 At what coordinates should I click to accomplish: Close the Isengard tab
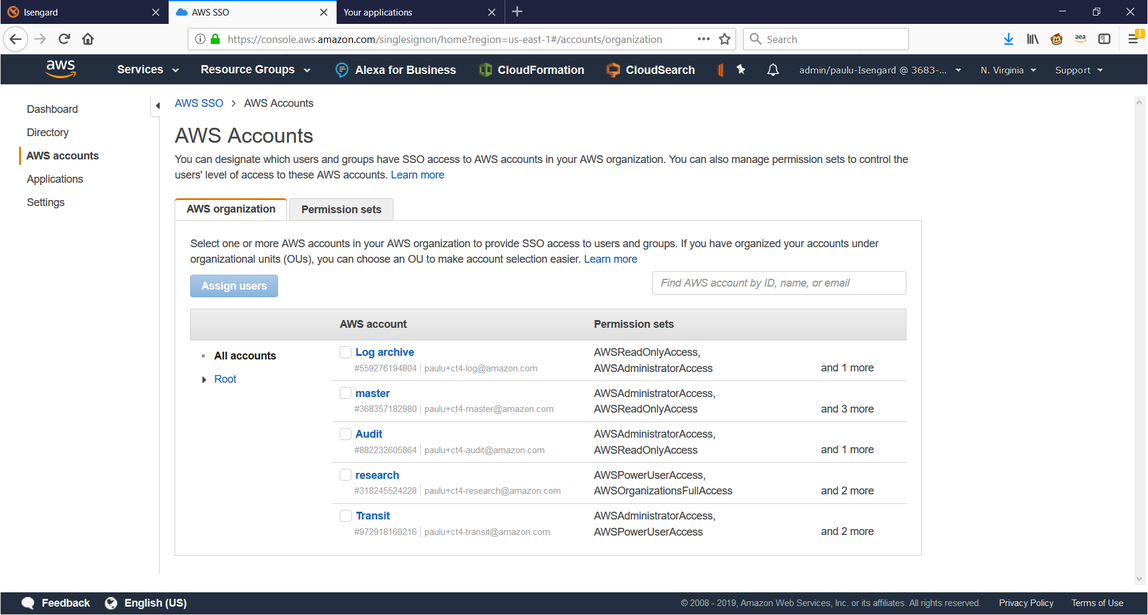(154, 12)
